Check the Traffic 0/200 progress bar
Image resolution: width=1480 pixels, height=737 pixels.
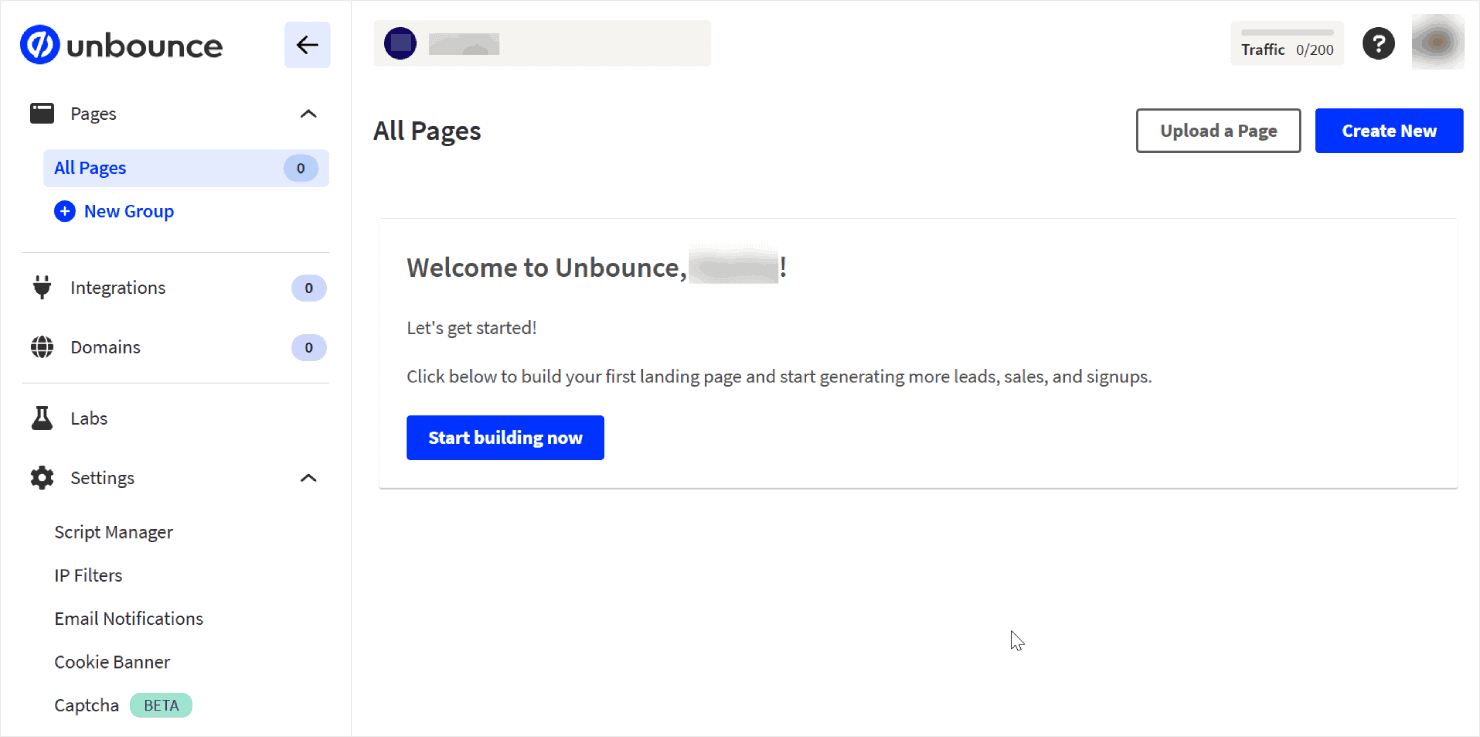tap(1287, 30)
